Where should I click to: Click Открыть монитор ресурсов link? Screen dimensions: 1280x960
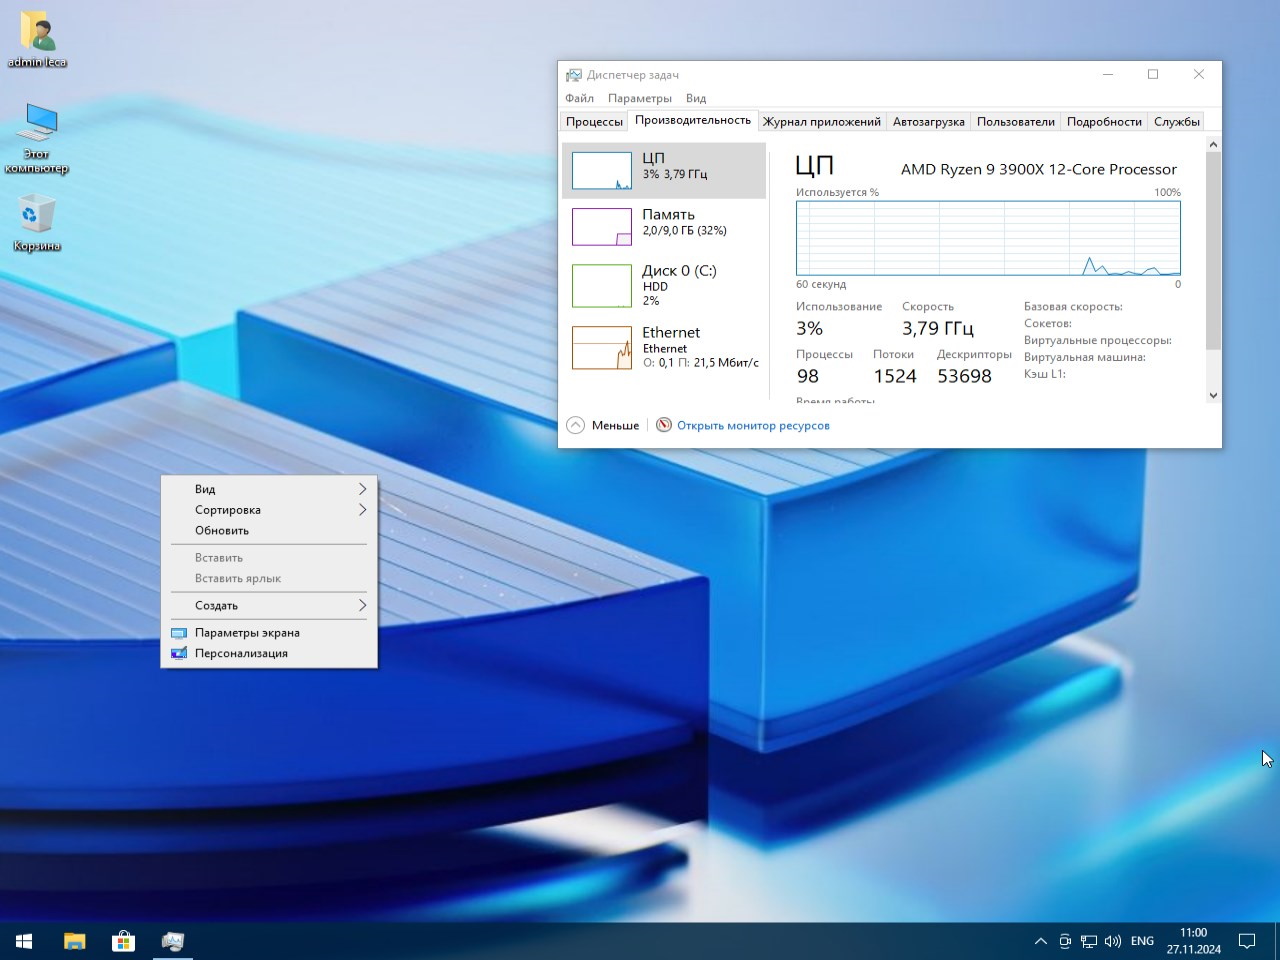(x=753, y=425)
